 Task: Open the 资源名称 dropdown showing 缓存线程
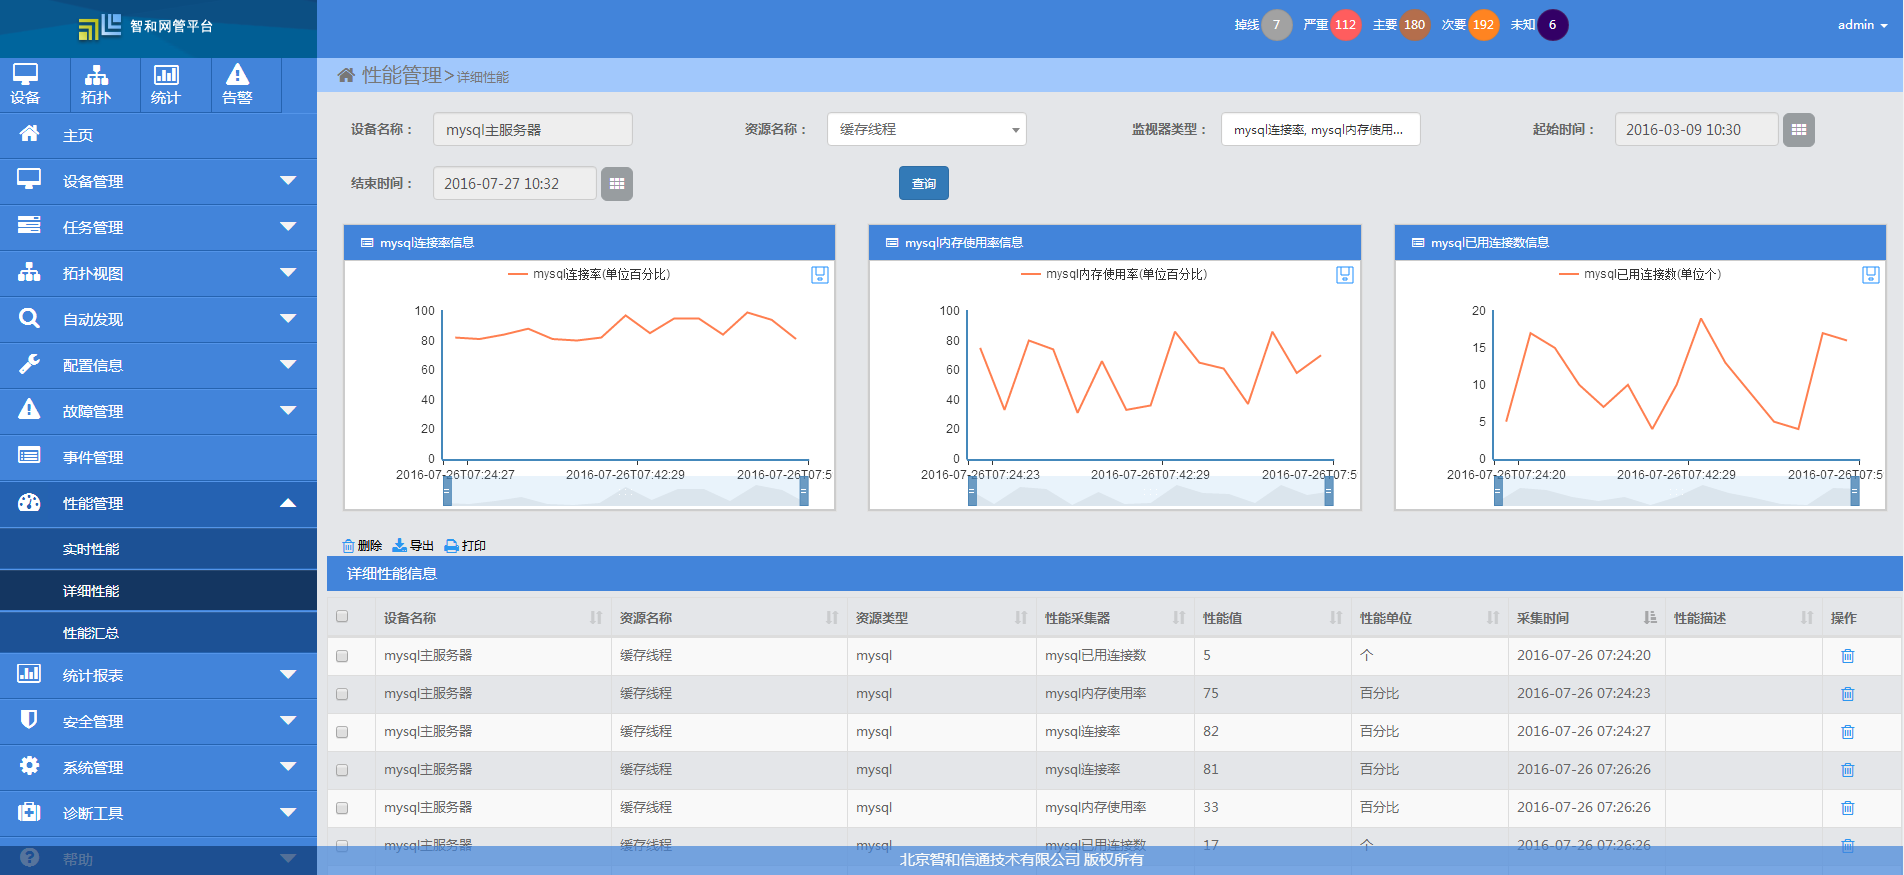[926, 130]
